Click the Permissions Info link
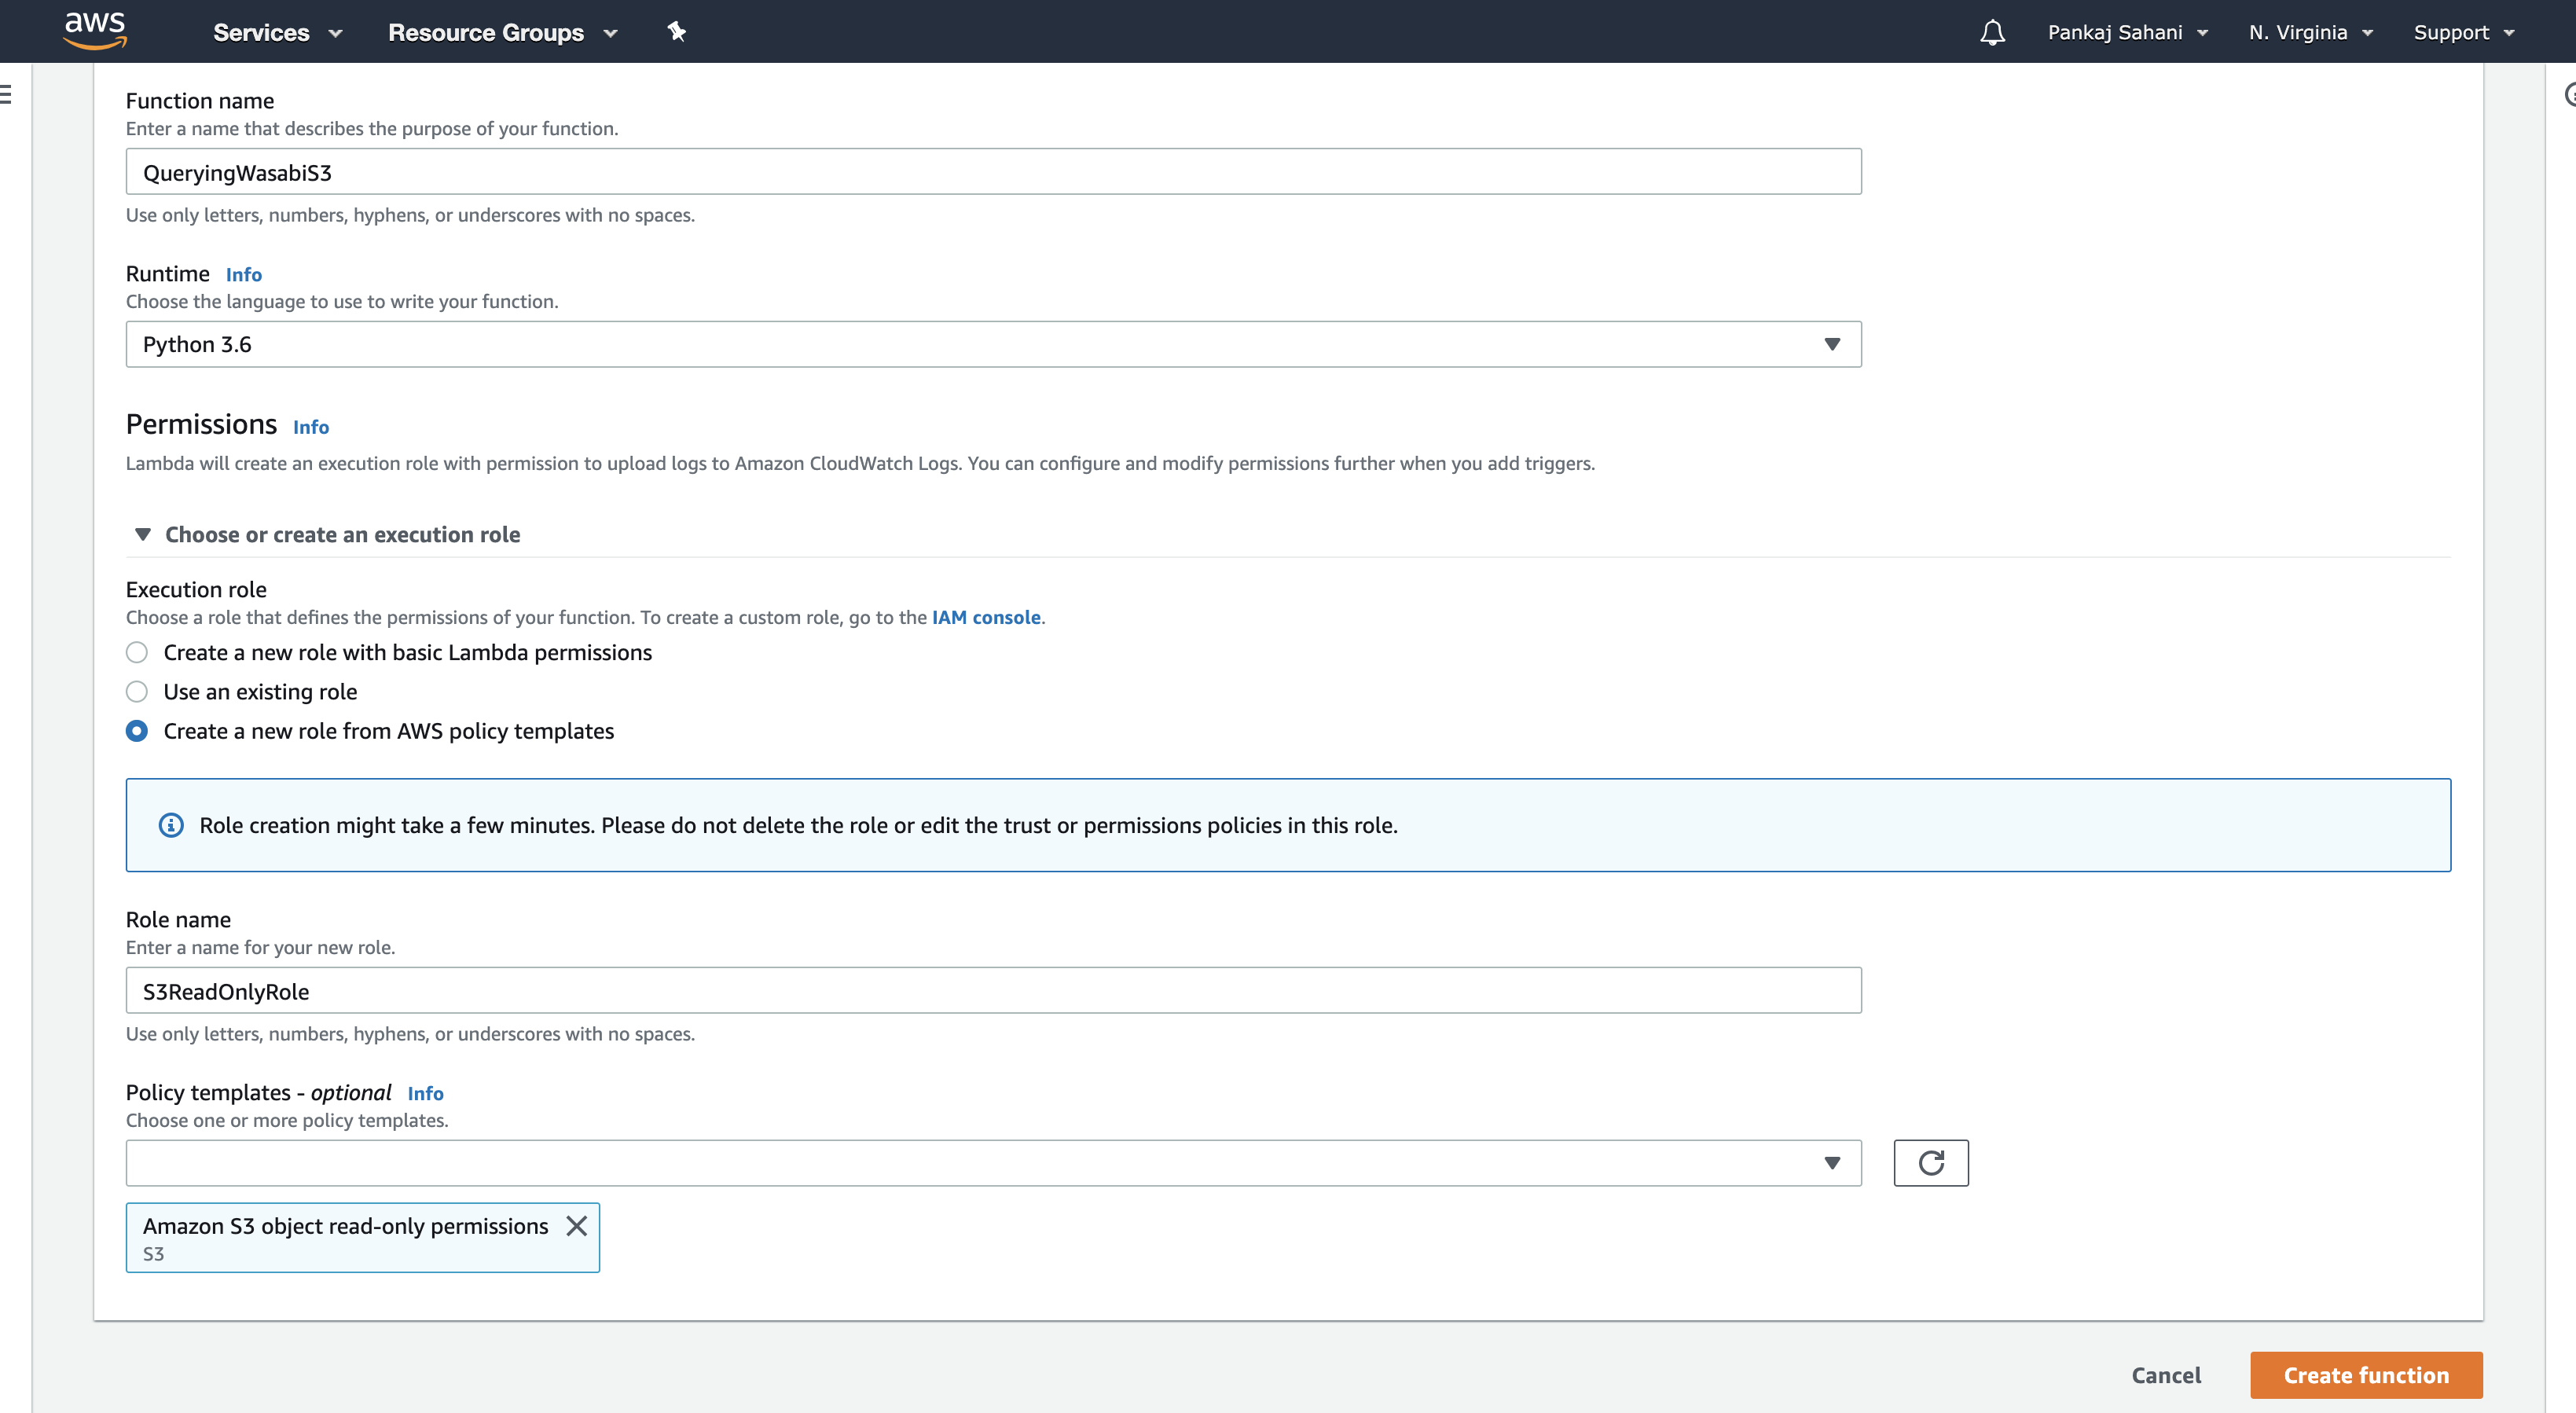Viewport: 2576px width, 1413px height. 310,427
